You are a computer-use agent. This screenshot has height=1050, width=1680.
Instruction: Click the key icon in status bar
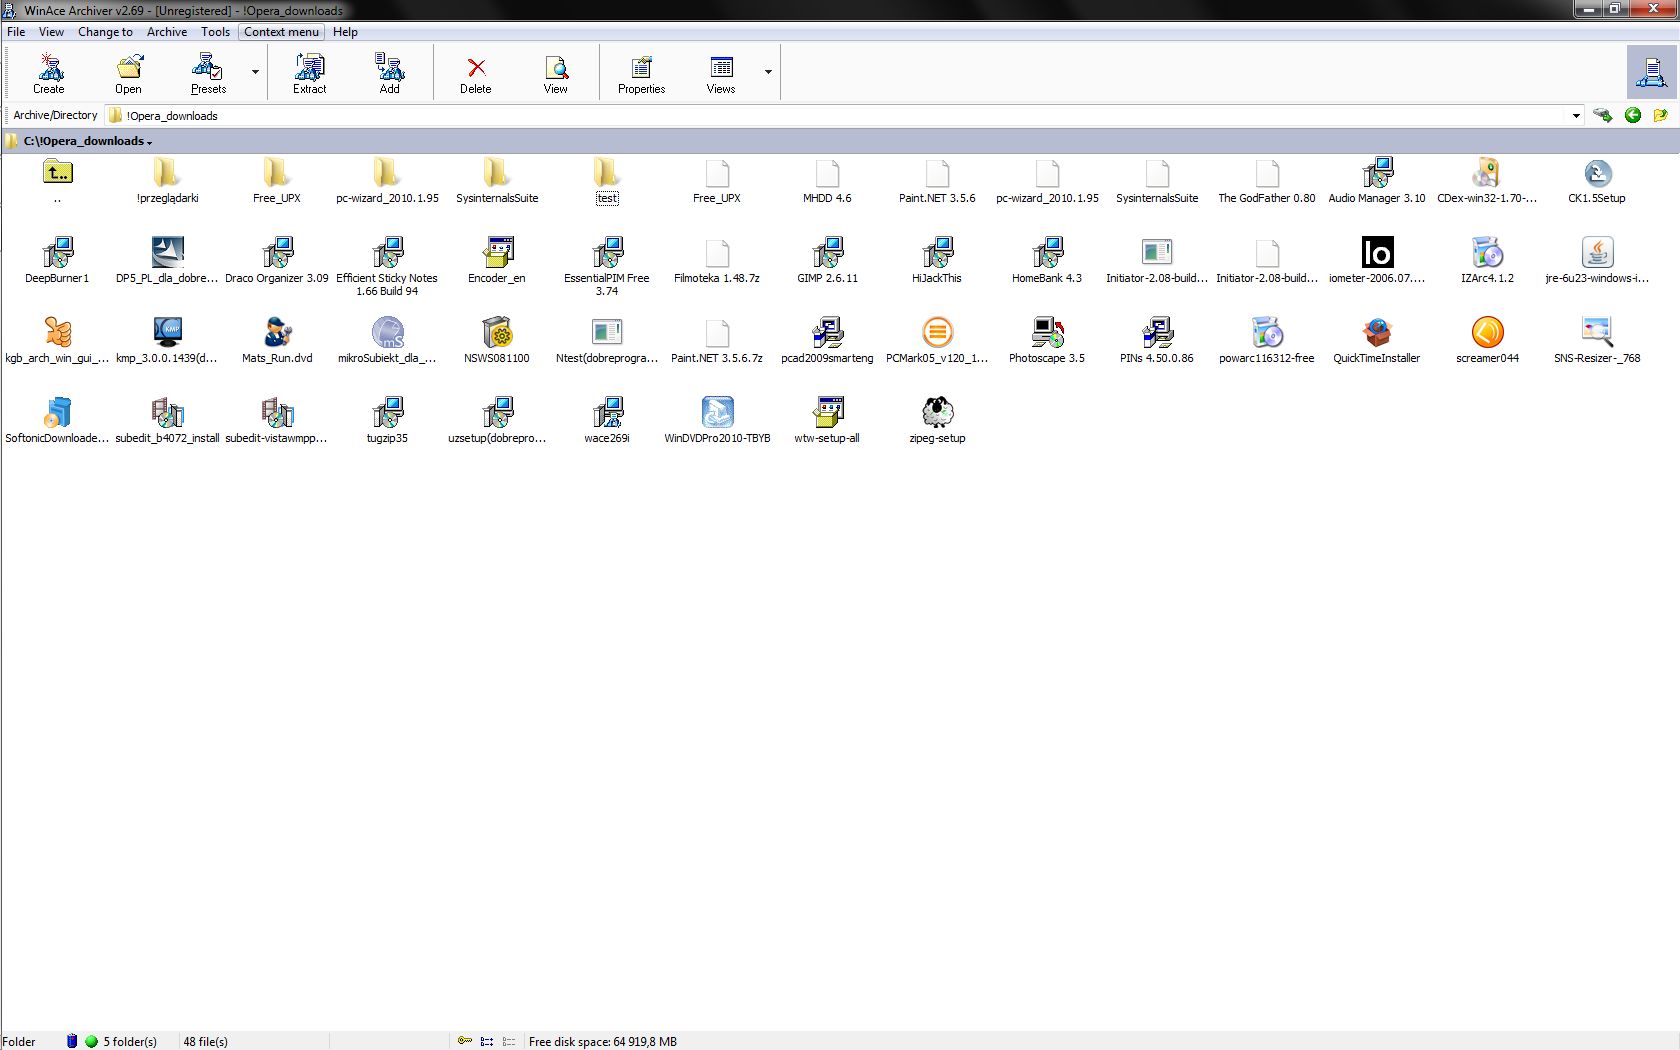(x=465, y=1041)
